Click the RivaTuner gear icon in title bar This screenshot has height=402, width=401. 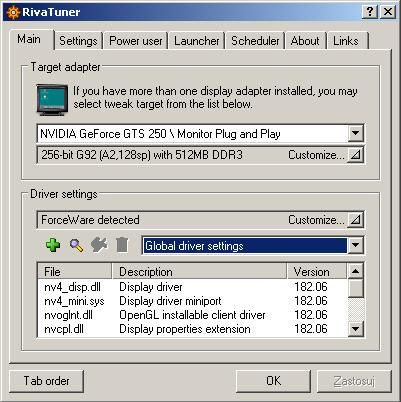(13, 12)
